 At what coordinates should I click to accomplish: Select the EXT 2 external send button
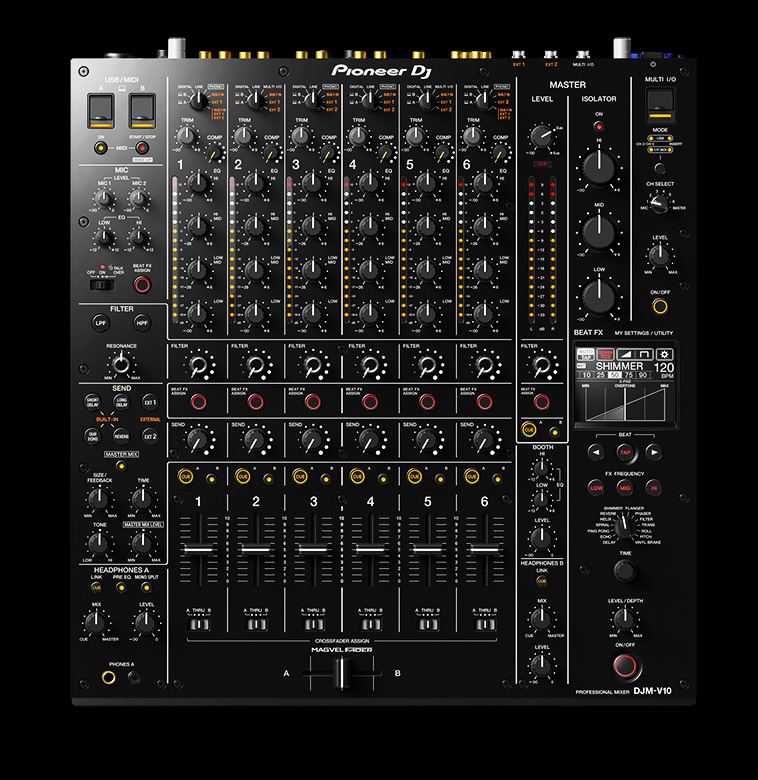pyautogui.click(x=150, y=436)
